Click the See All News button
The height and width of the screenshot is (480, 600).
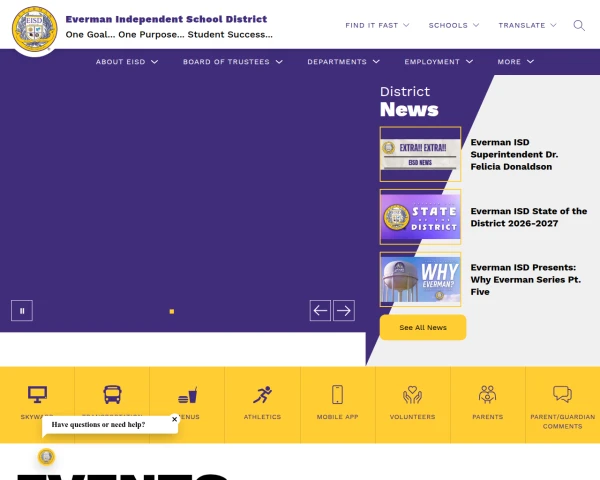point(422,327)
